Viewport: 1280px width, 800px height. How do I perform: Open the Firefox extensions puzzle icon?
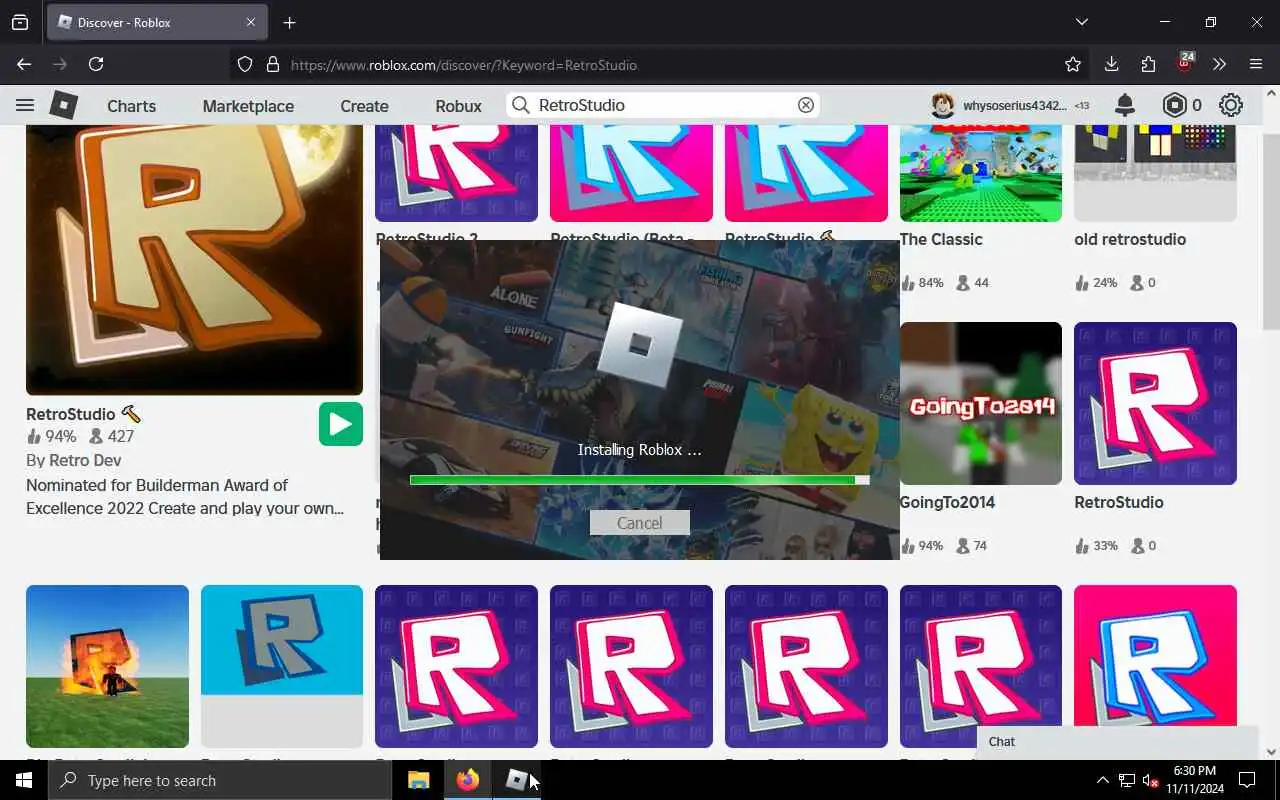click(1148, 64)
